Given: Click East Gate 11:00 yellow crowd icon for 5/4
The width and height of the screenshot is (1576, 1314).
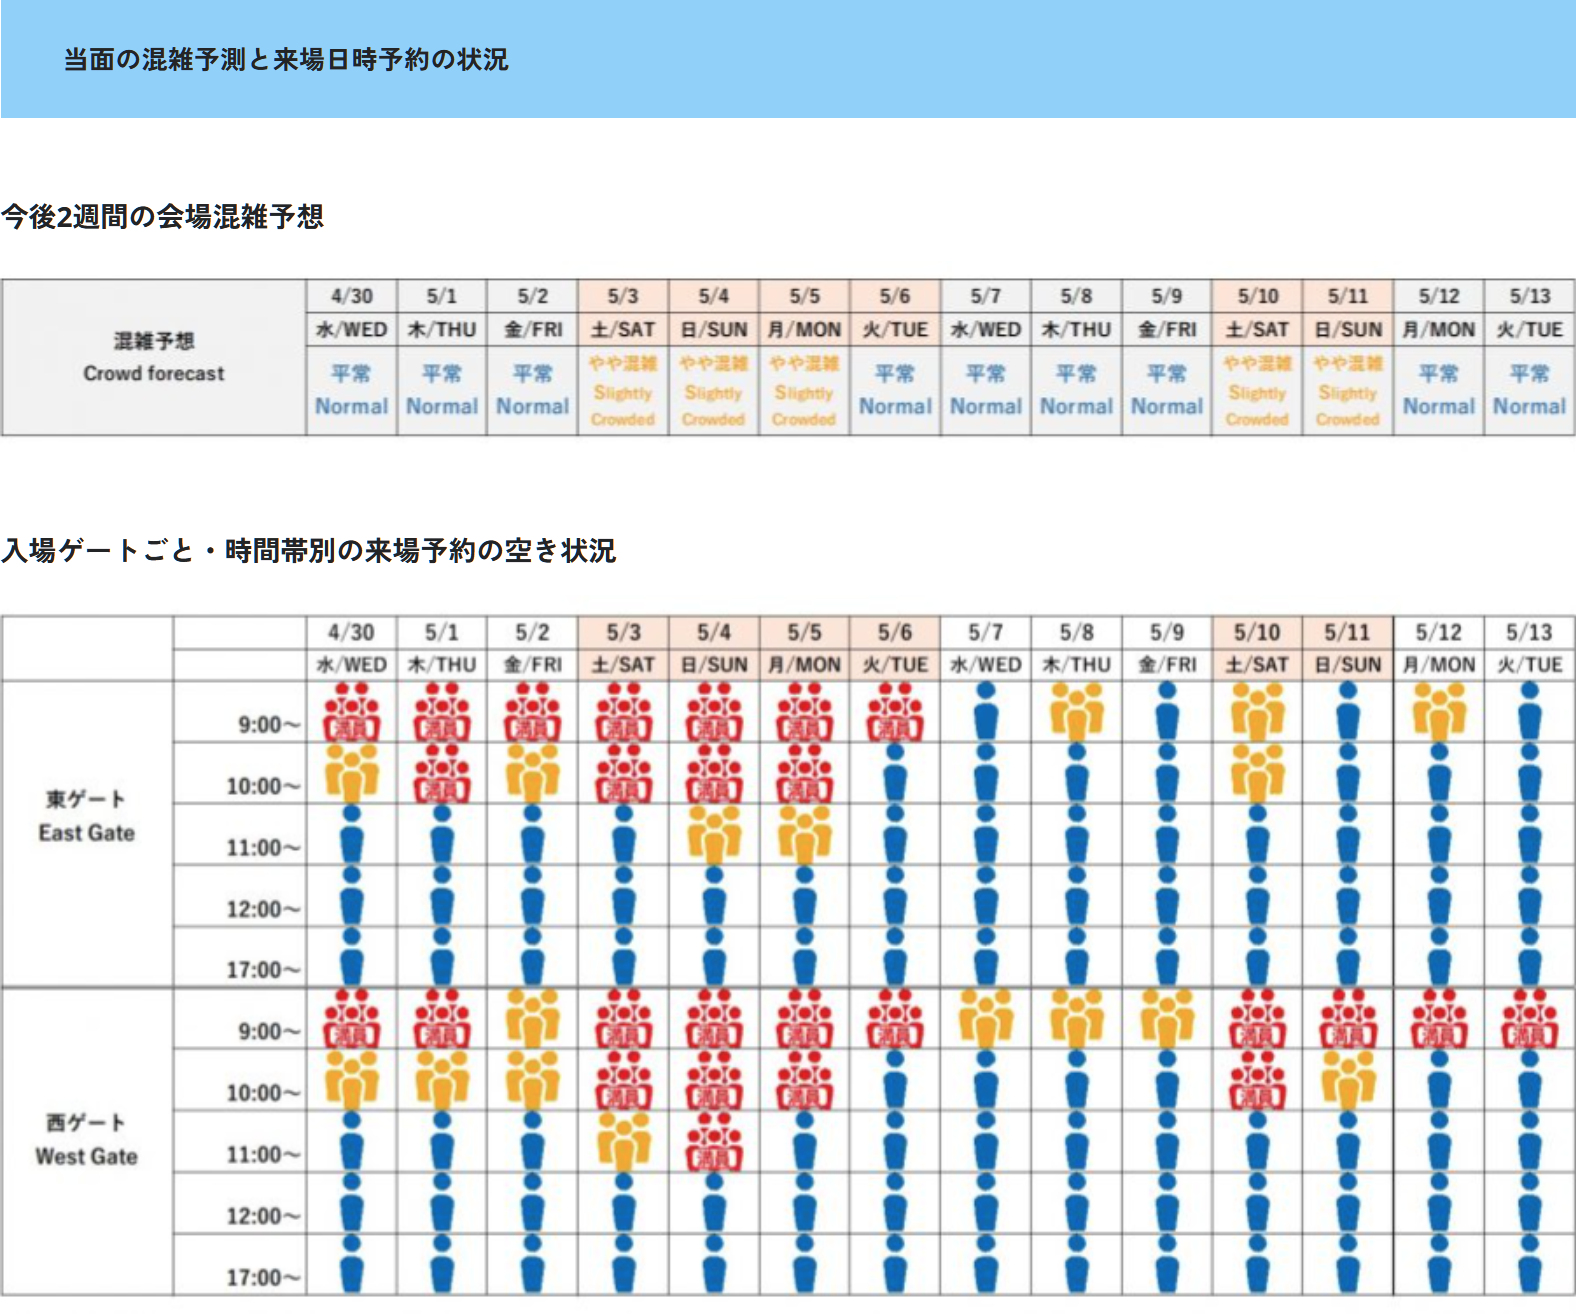Looking at the screenshot, I should tap(714, 835).
